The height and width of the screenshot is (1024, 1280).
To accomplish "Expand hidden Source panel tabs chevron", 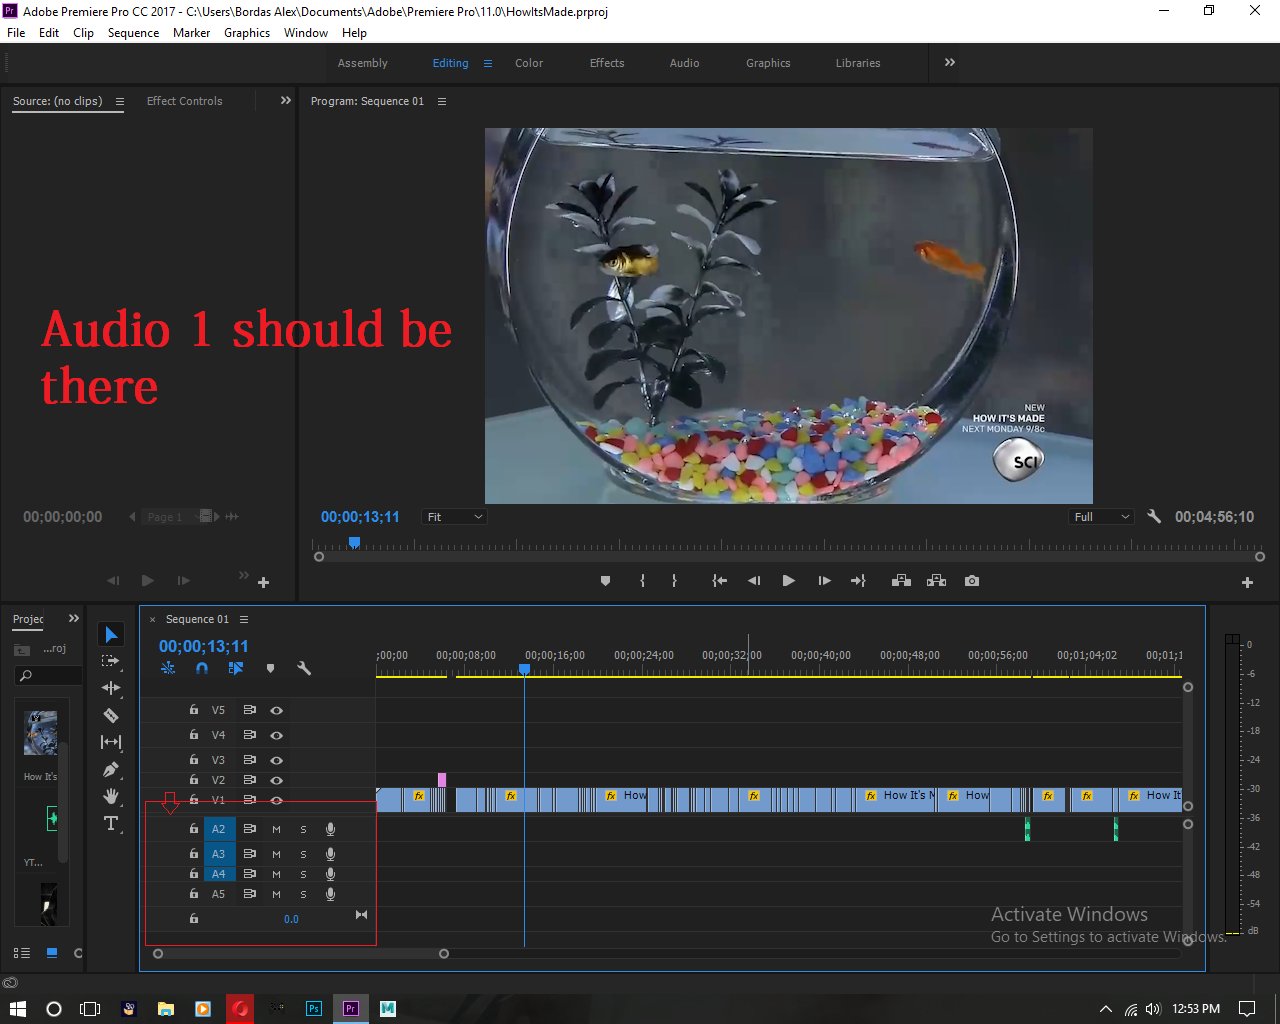I will (285, 100).
